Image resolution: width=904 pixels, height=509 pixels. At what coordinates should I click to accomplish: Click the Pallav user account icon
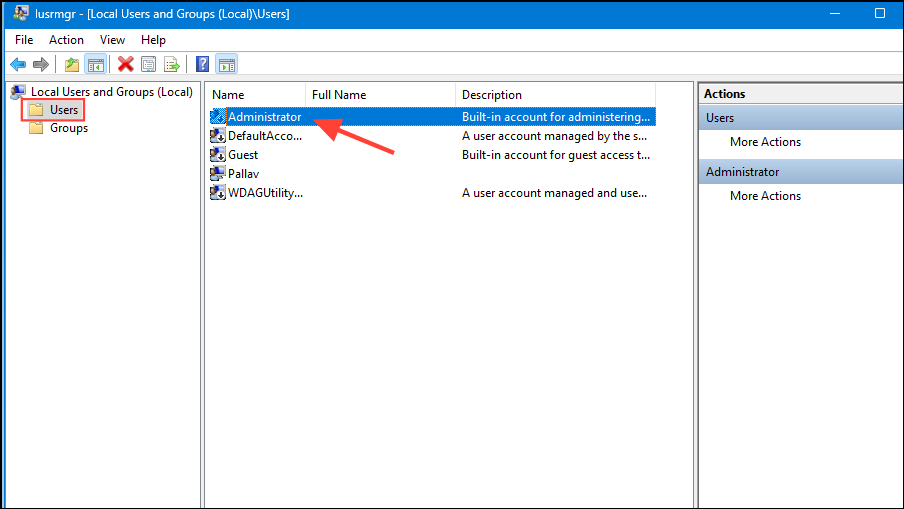pyautogui.click(x=217, y=174)
